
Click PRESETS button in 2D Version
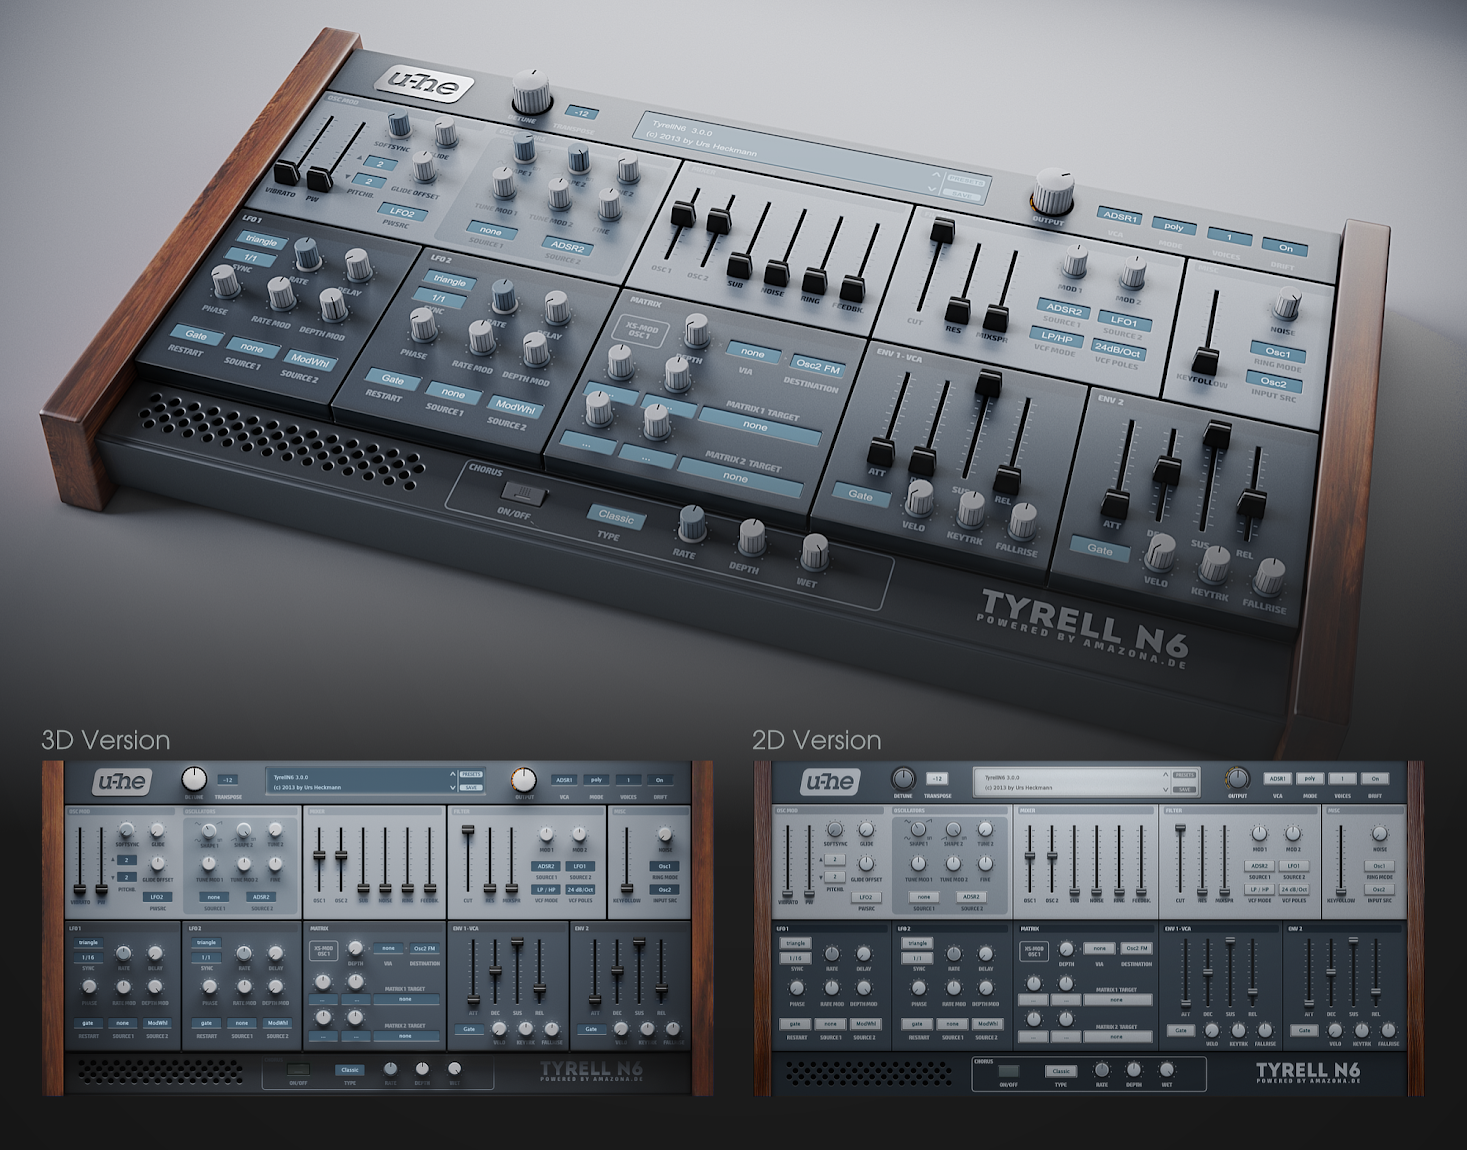(1184, 775)
